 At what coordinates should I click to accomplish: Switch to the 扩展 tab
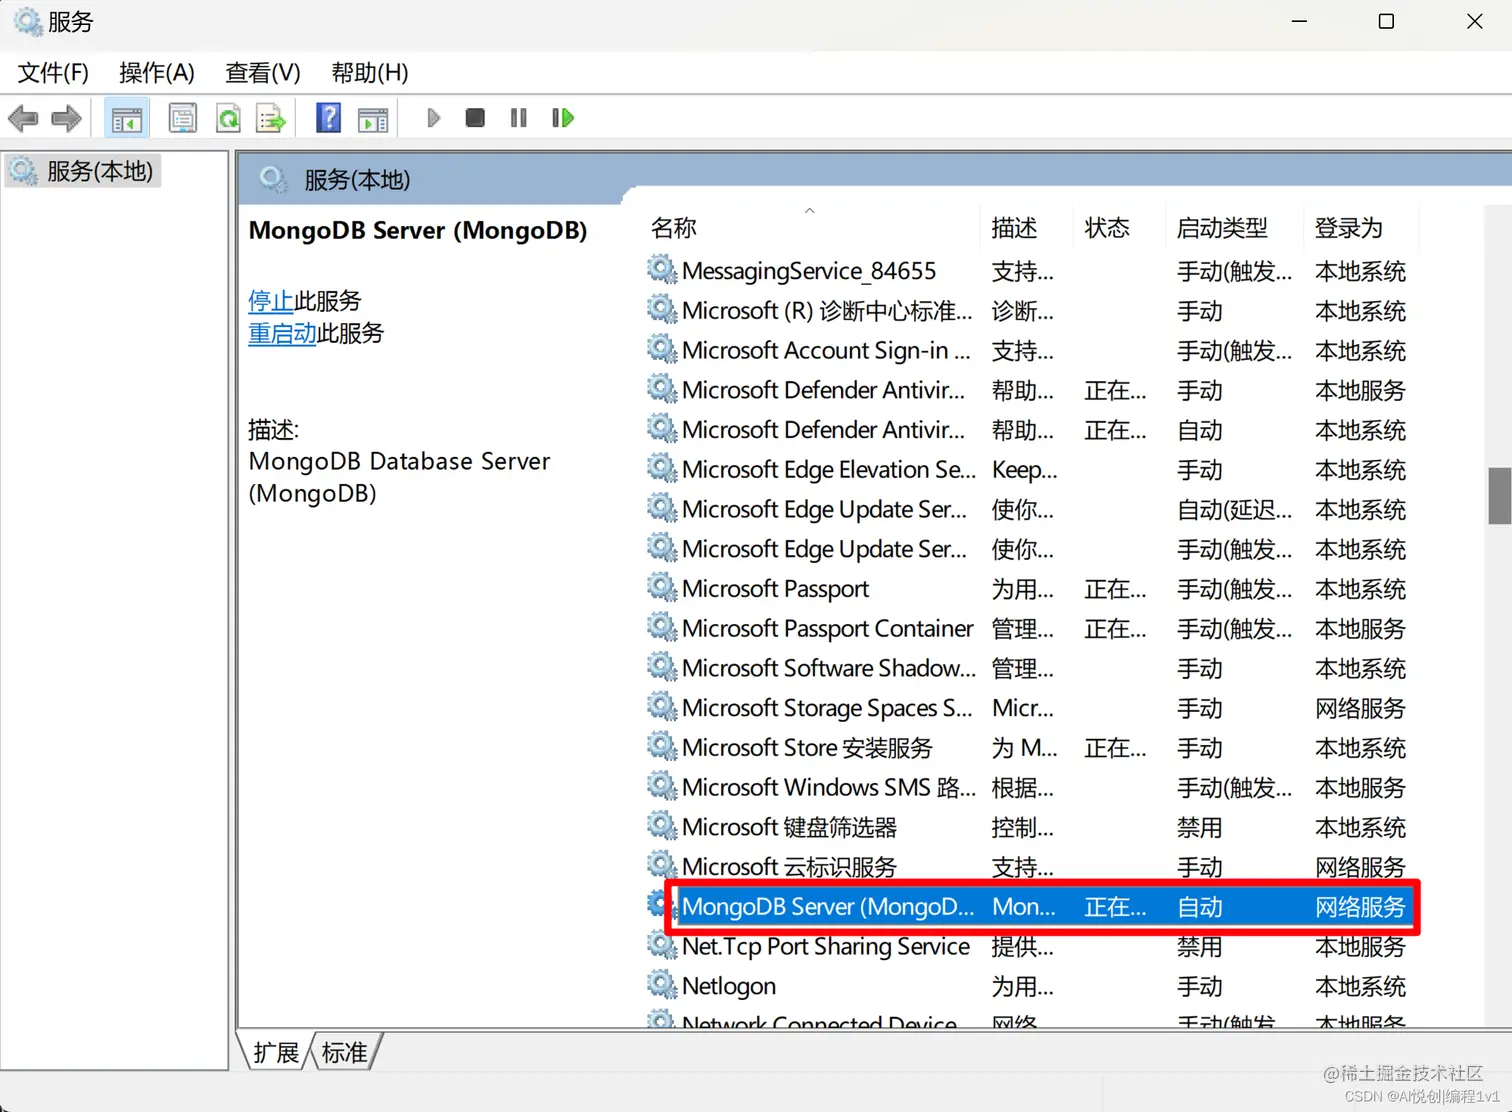pyautogui.click(x=276, y=1052)
